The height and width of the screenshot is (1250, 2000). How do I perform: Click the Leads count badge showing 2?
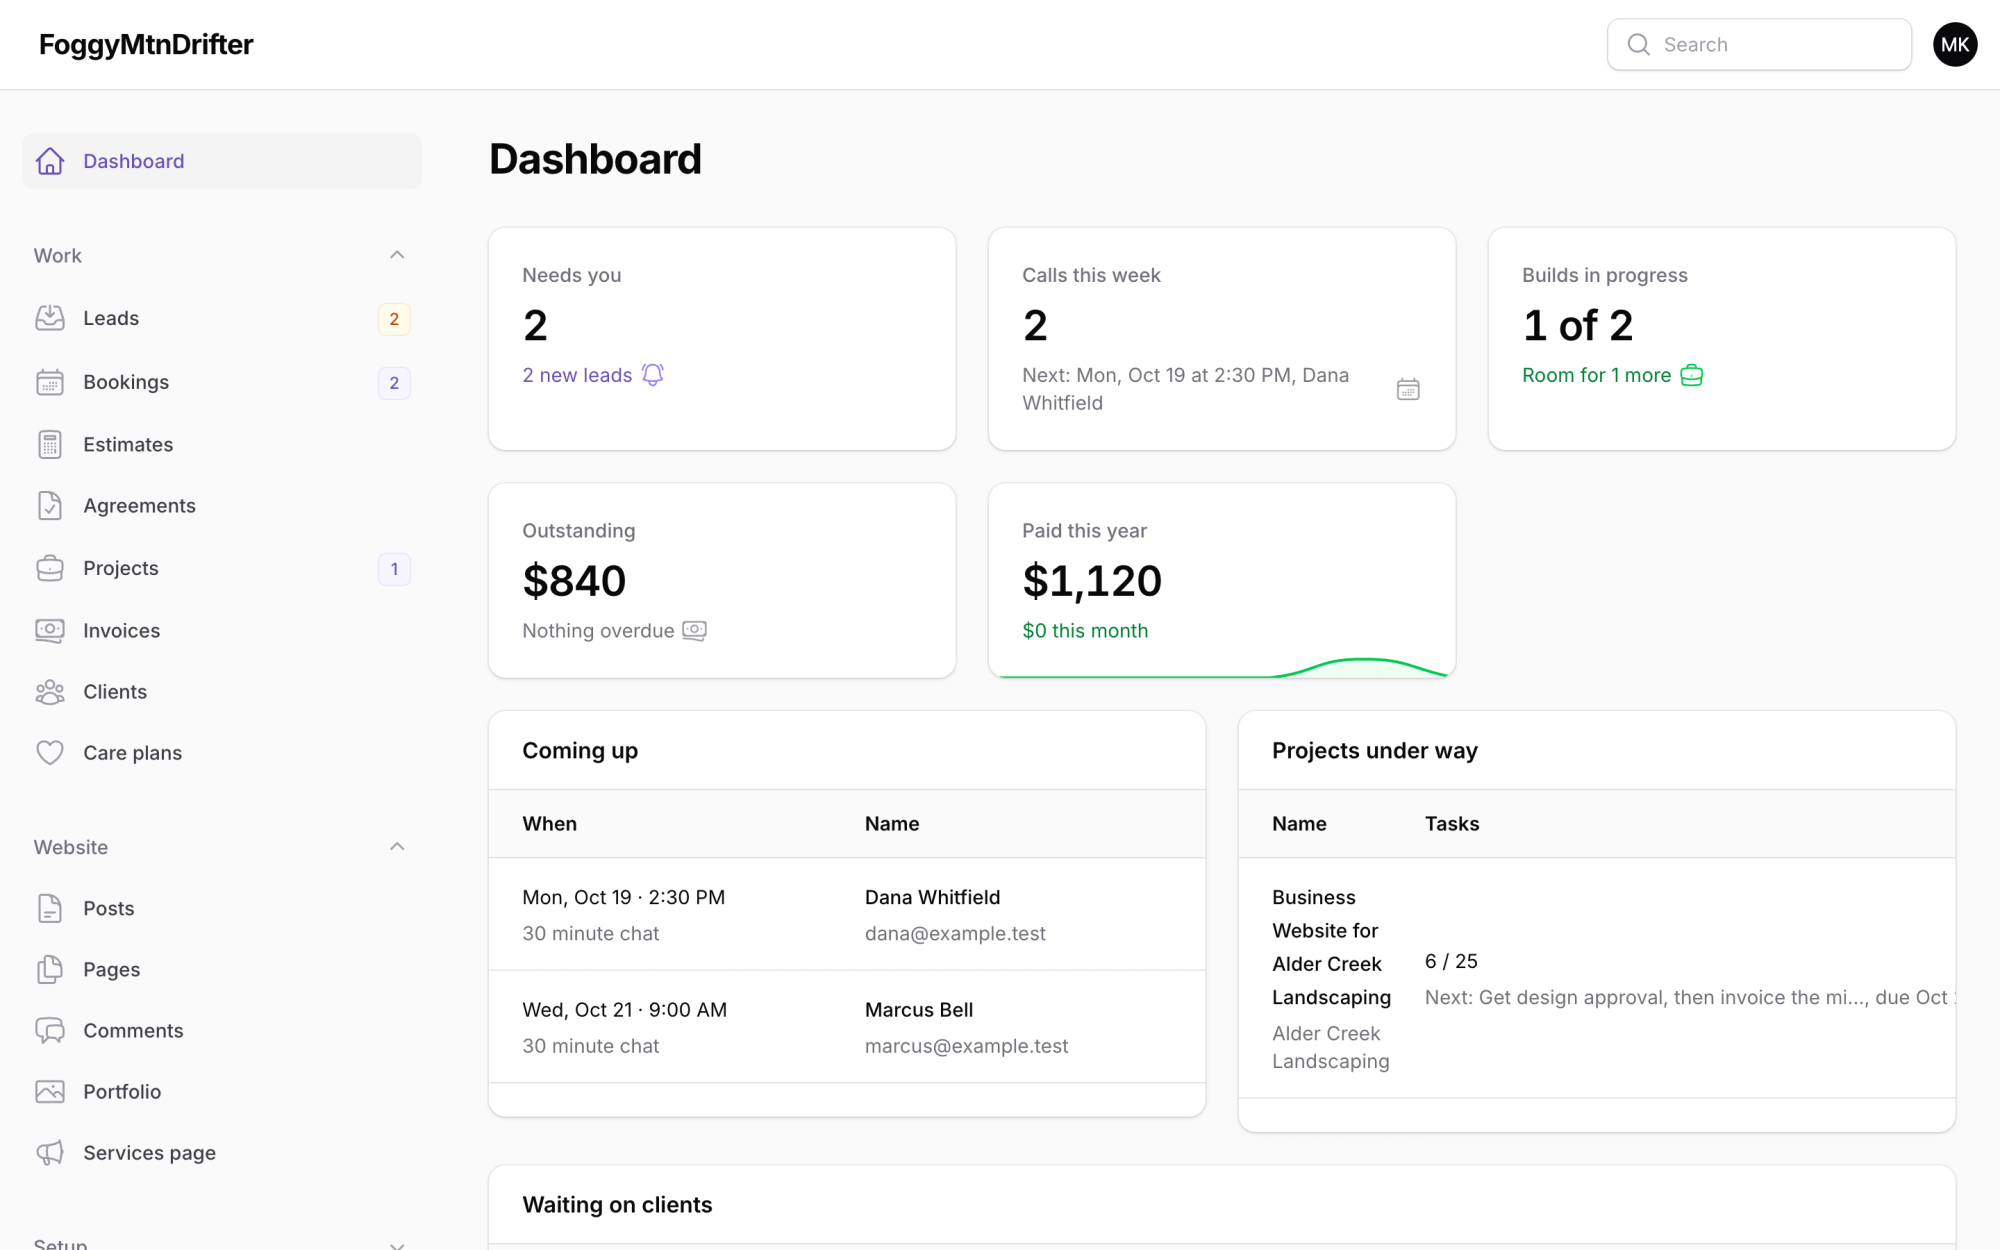point(394,319)
